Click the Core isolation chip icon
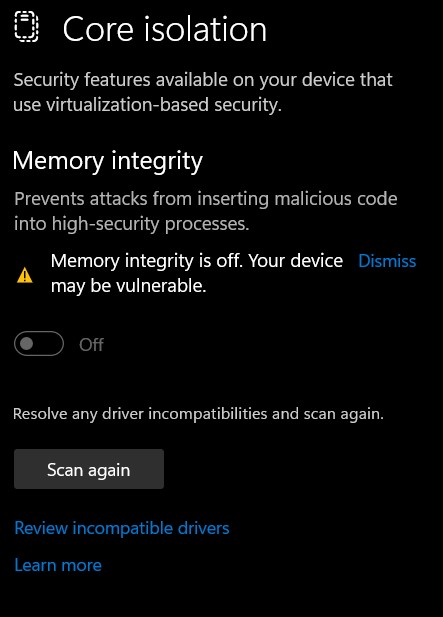The image size is (443, 617). (26, 27)
